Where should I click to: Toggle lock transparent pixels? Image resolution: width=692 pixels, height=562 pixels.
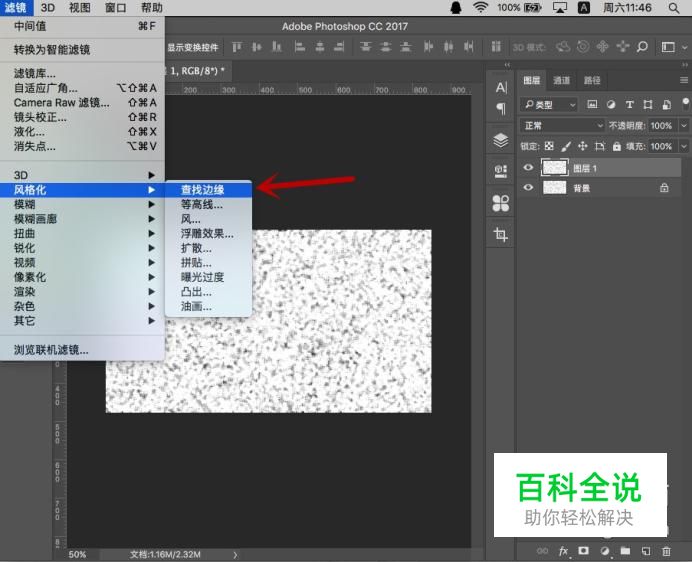[549, 146]
